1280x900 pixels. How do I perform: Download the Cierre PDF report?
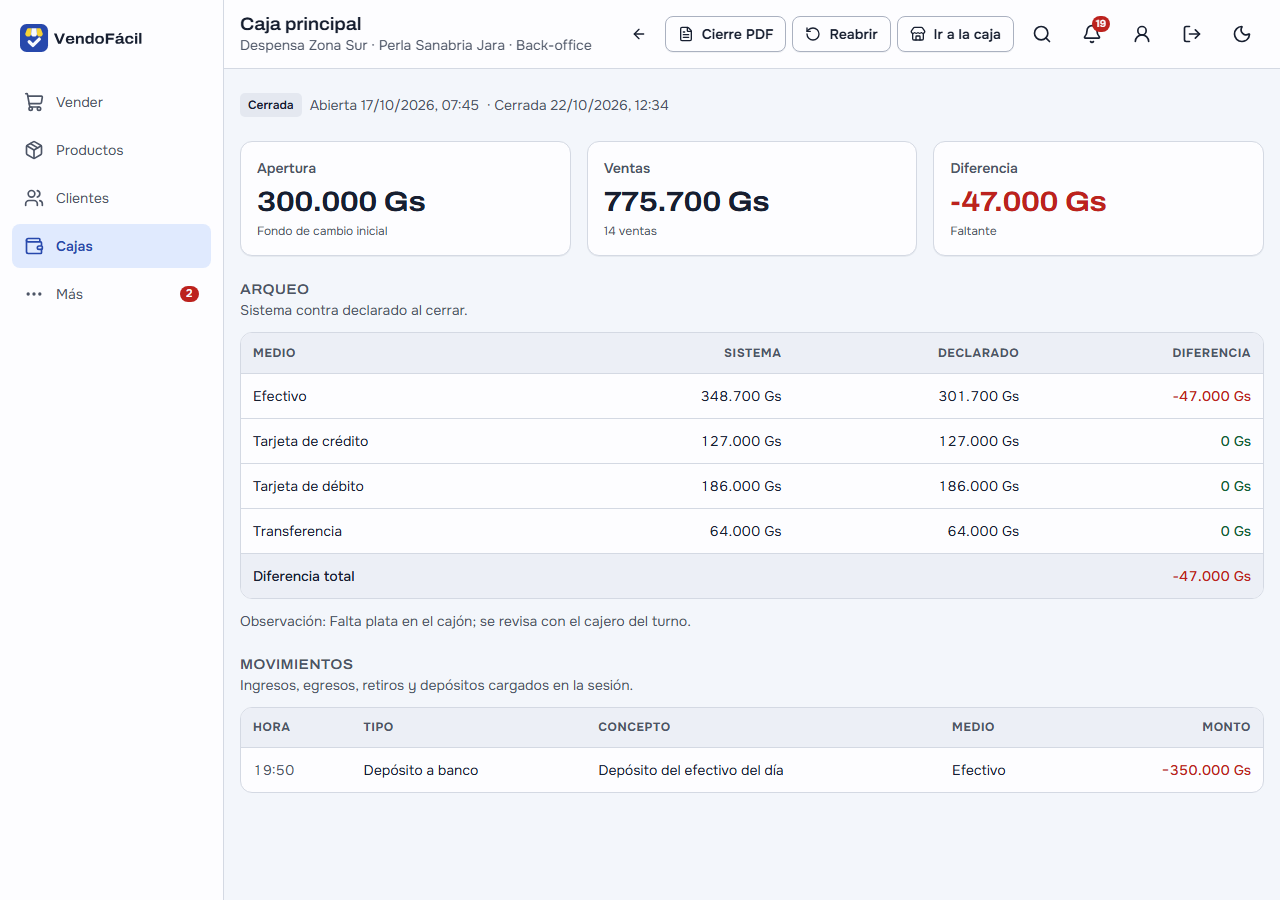click(725, 34)
